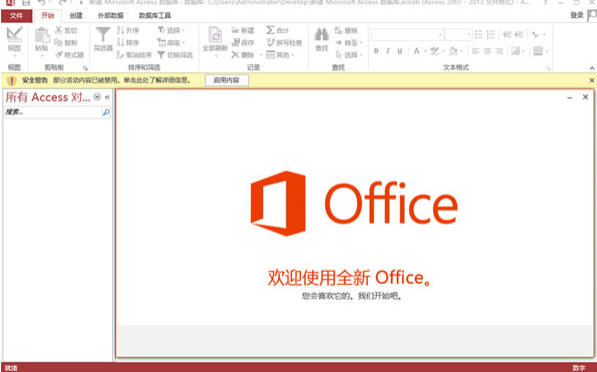Switch to the 开始 (Home) tab
This screenshot has width=597, height=372.
pyautogui.click(x=48, y=16)
